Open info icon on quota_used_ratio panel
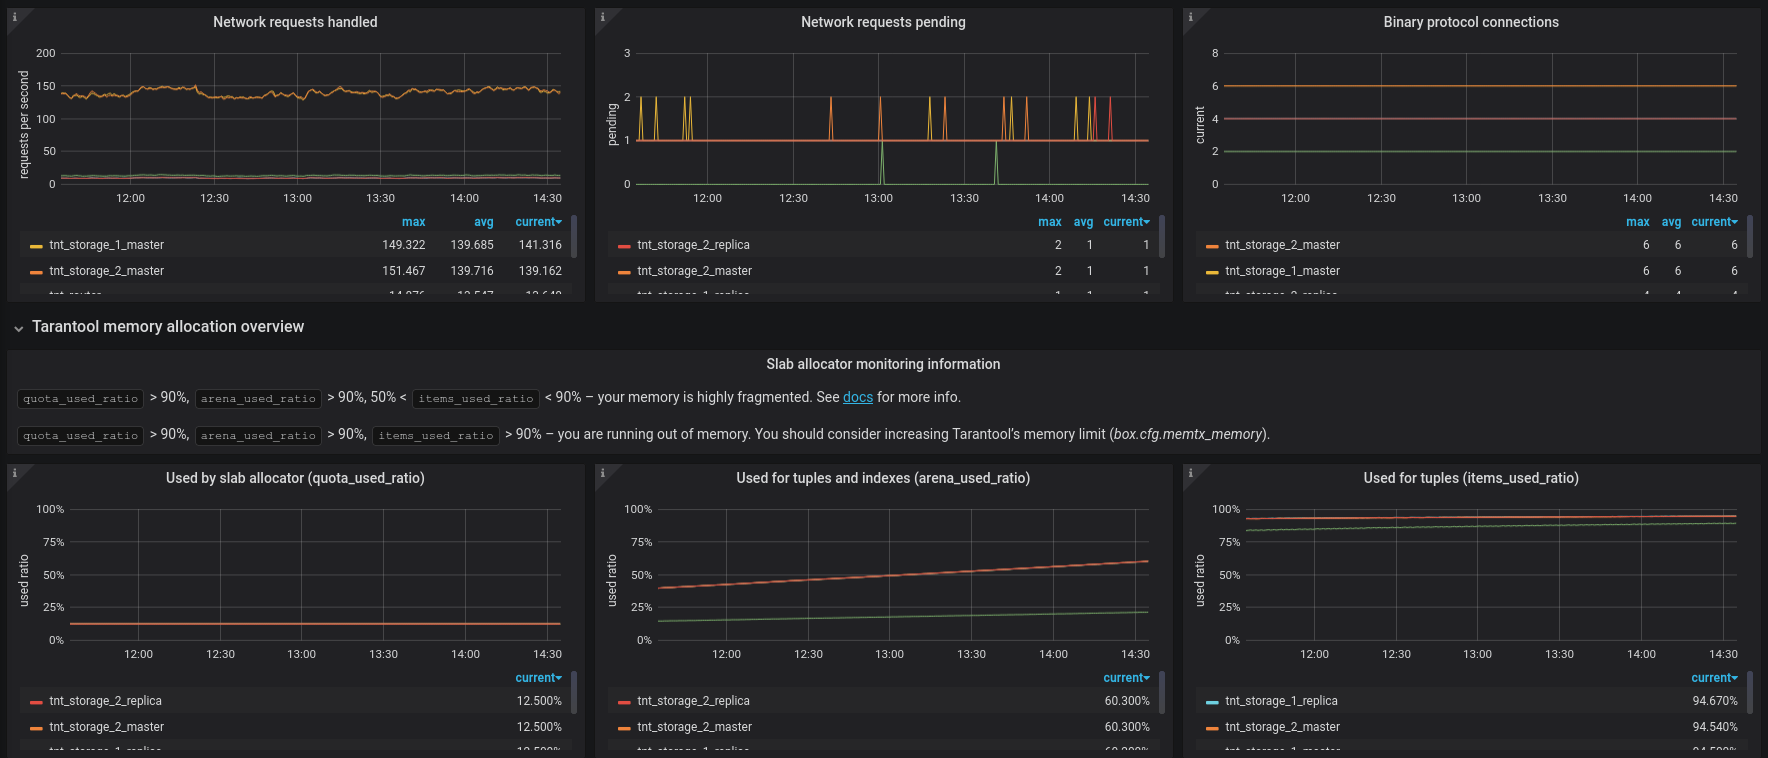 pyautogui.click(x=14, y=472)
